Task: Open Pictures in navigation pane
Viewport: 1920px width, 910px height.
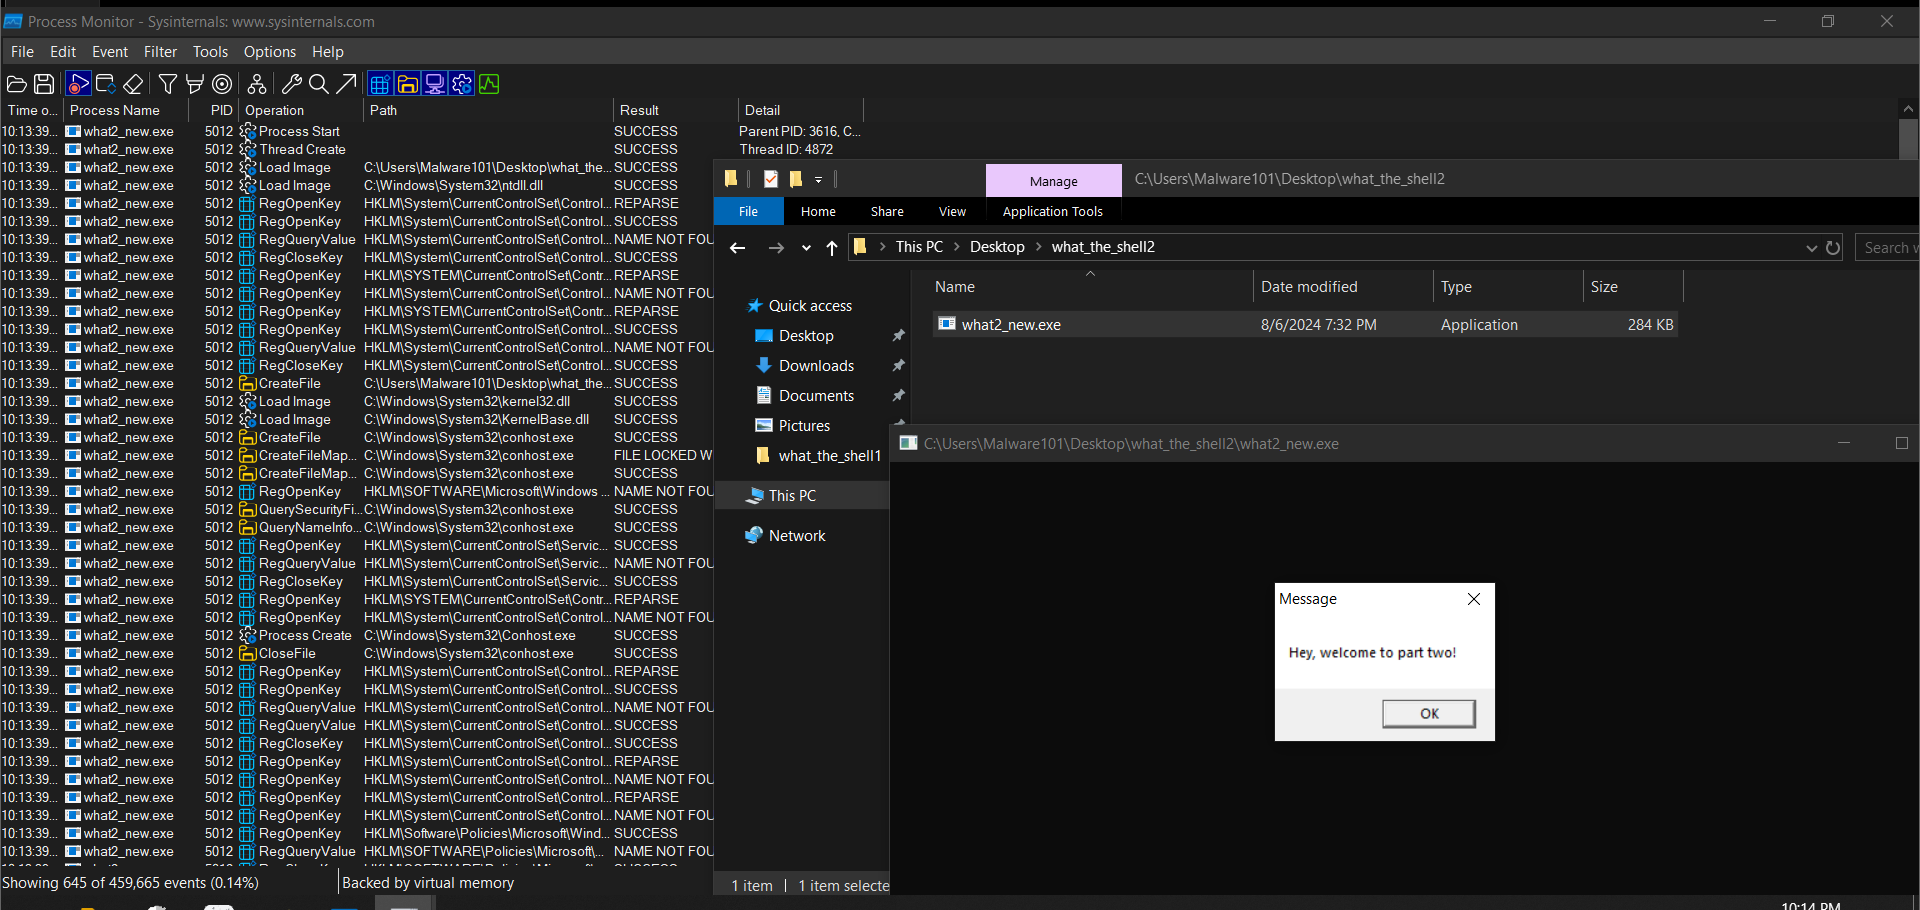Action: 804,426
